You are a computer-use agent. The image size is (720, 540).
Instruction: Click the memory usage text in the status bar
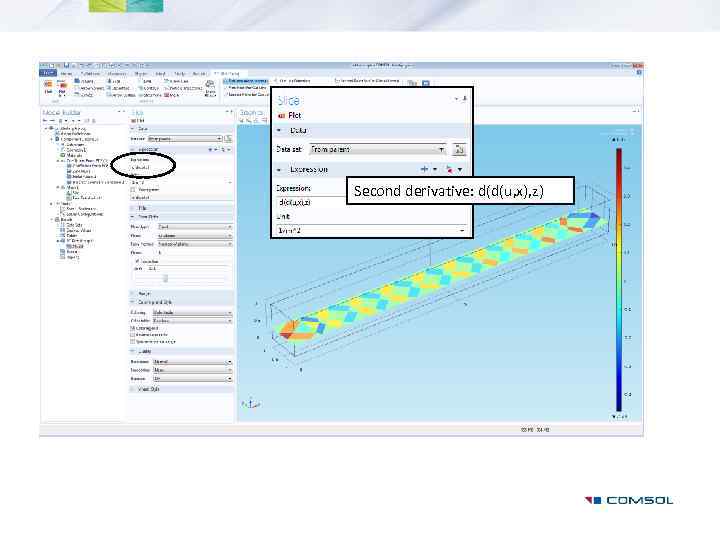pyautogui.click(x=535, y=430)
